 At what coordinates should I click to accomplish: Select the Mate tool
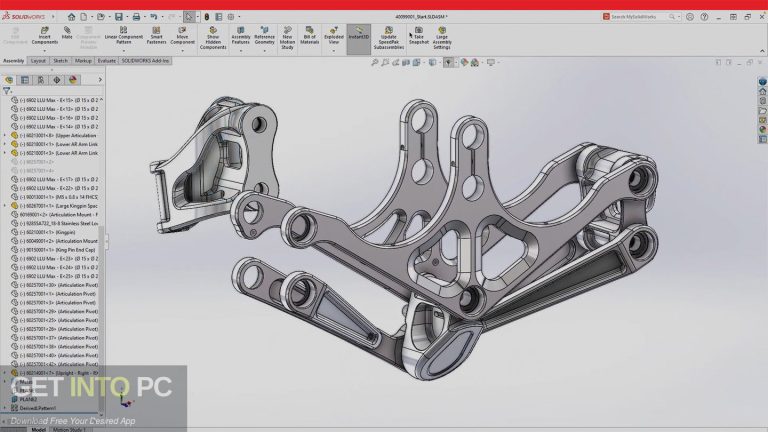coord(67,36)
